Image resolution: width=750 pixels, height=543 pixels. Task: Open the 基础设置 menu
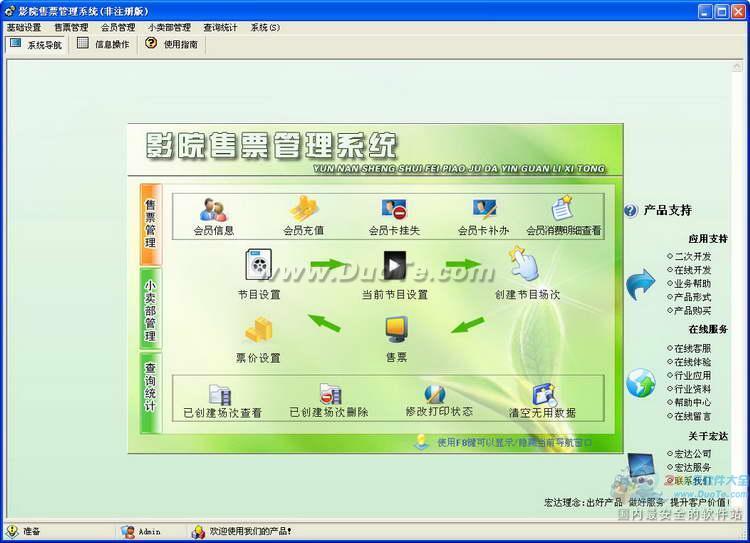click(x=24, y=28)
